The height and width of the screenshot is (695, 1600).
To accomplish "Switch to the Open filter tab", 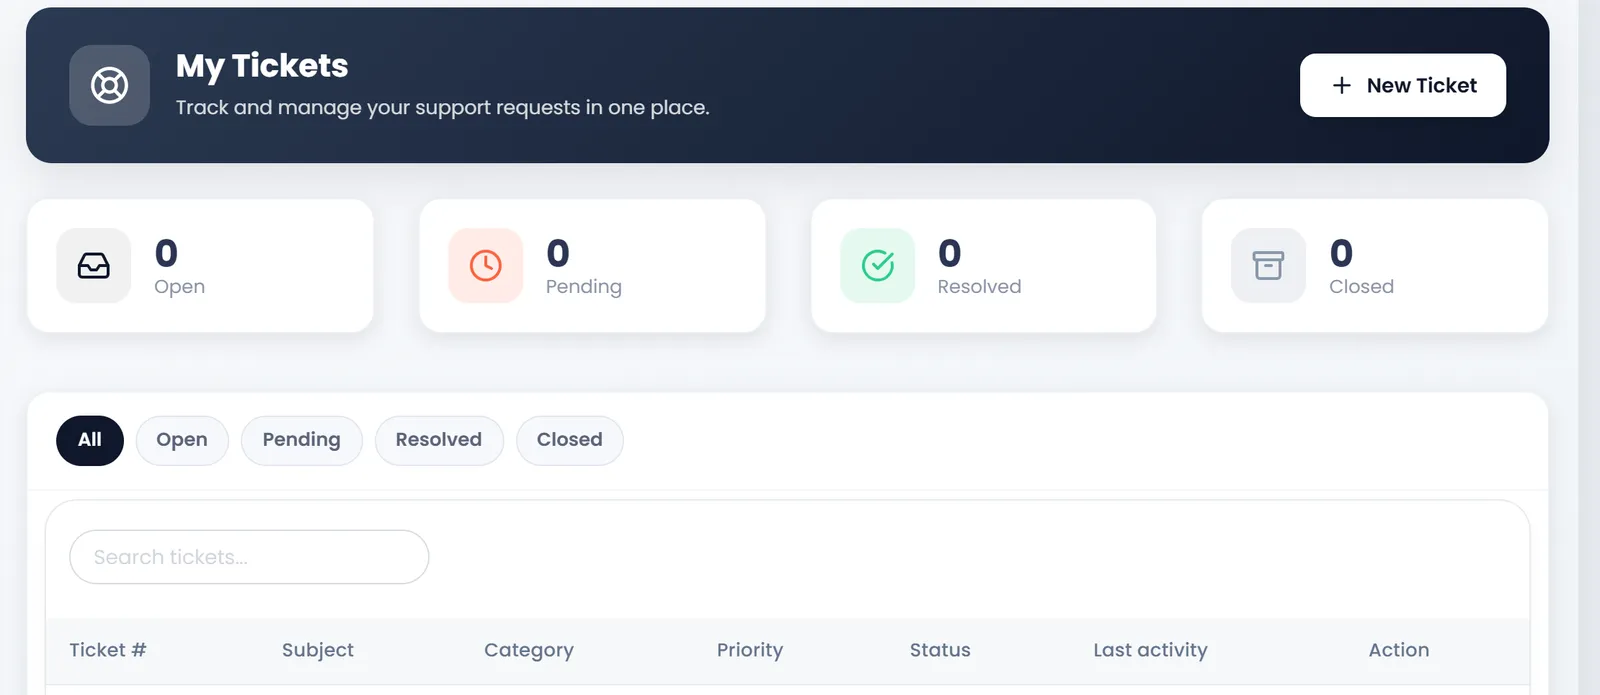I will click(182, 440).
